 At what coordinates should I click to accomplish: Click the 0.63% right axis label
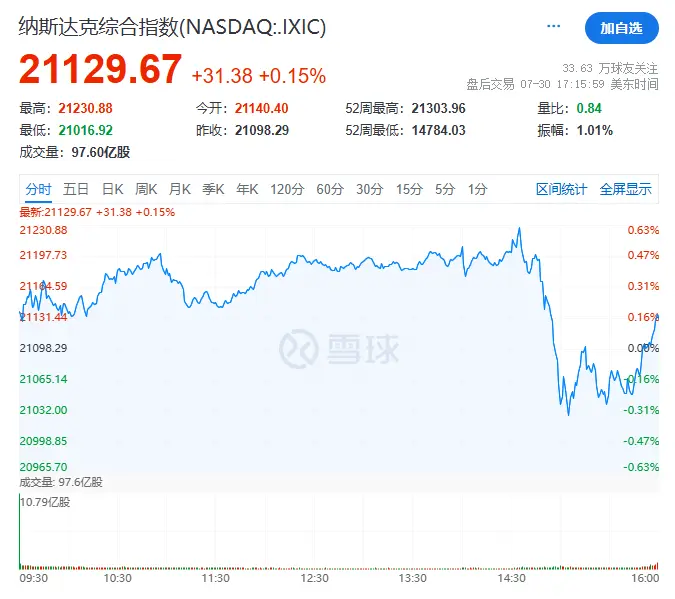(x=643, y=230)
